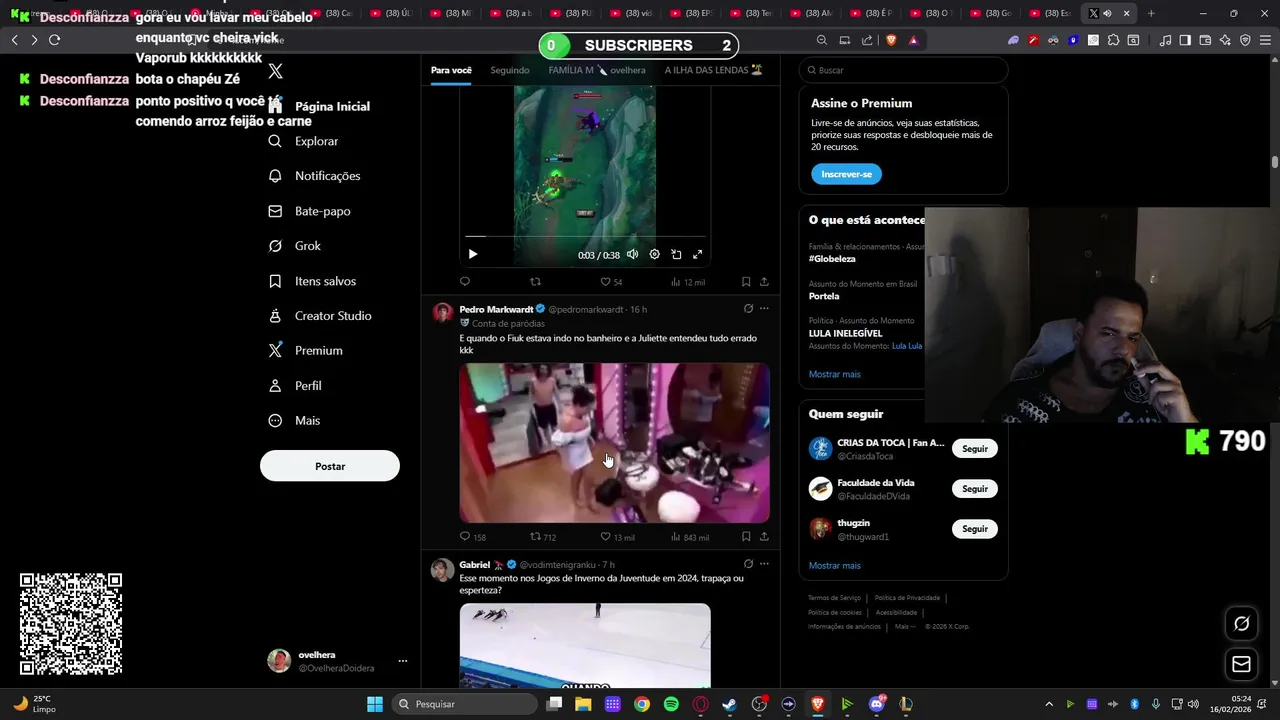The image size is (1280, 720).
Task: Open the #Globeleza trend
Action: (x=832, y=259)
